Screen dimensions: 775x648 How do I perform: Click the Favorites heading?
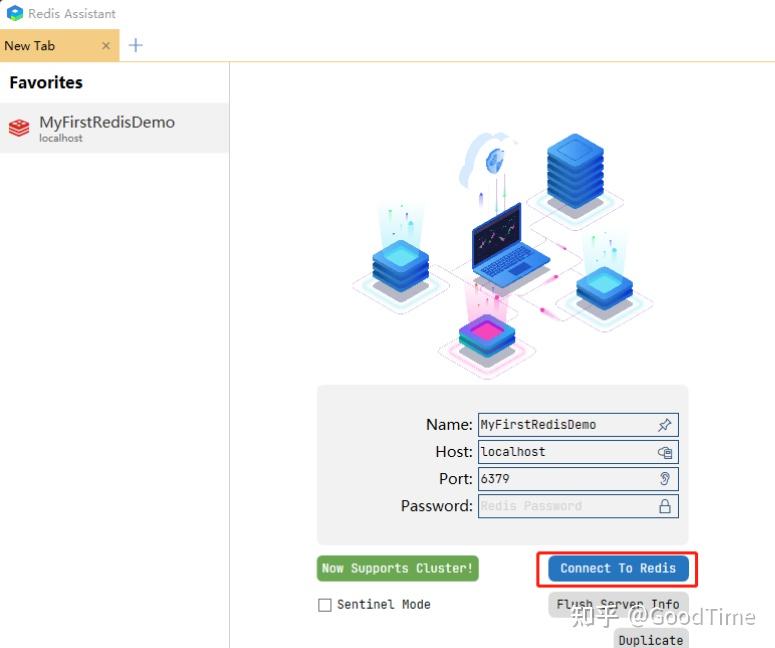point(46,83)
